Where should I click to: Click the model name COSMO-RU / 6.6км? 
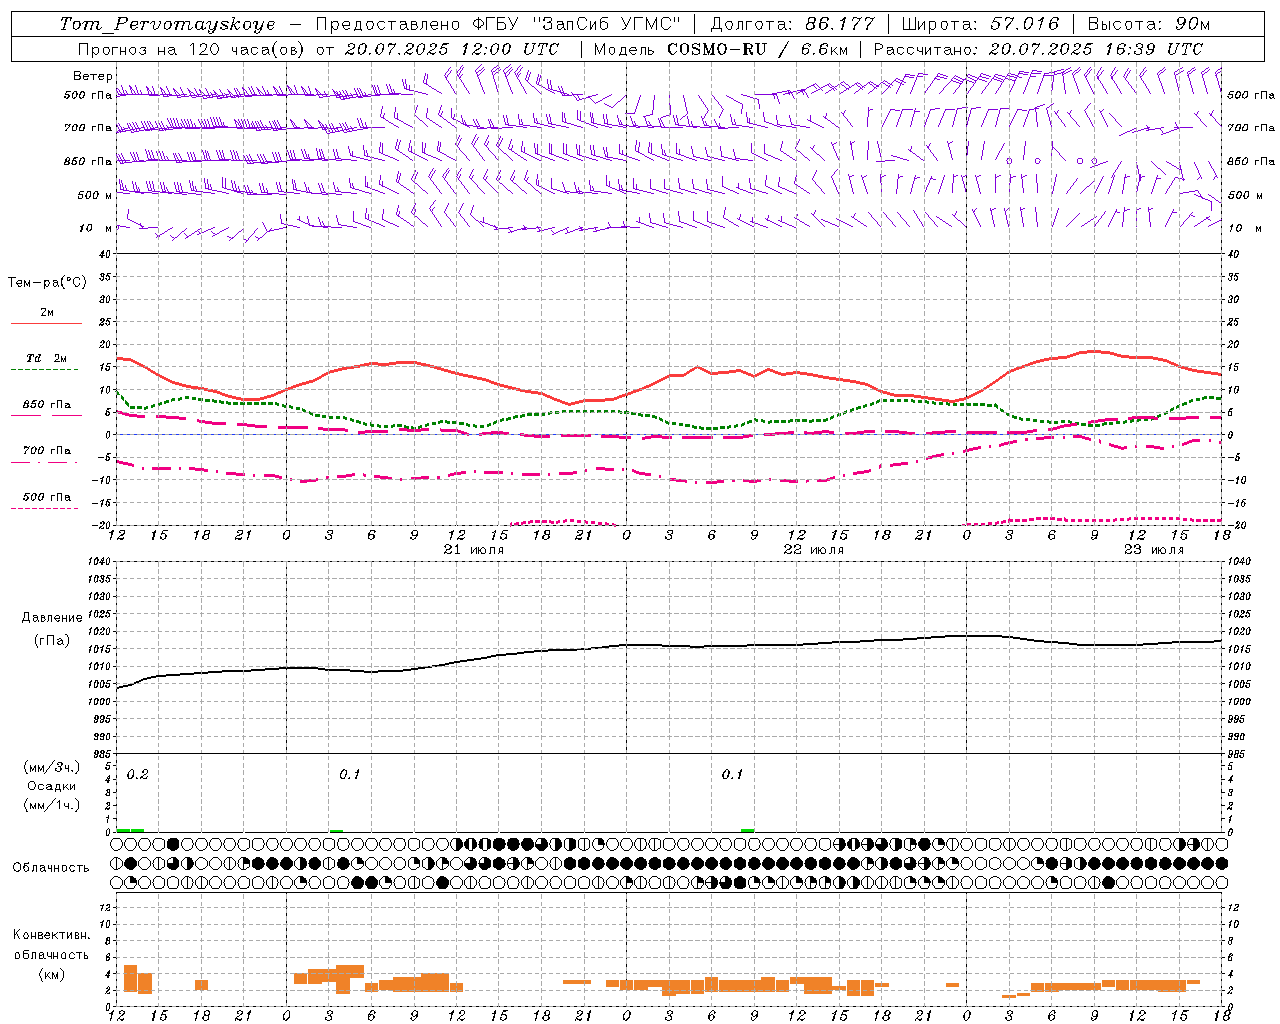(758, 49)
